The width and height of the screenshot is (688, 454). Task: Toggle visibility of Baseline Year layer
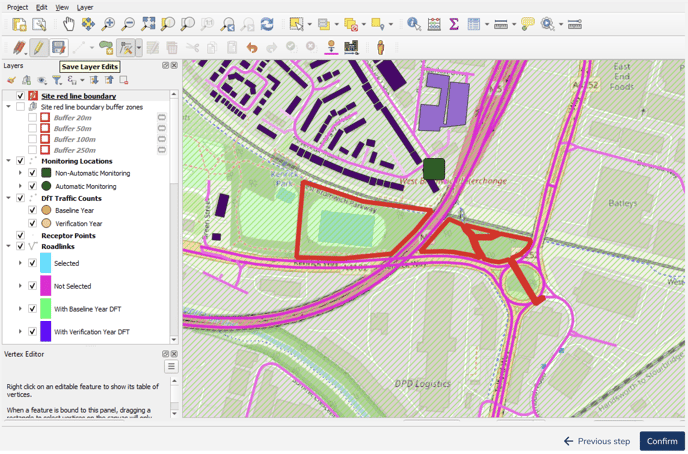(x=32, y=211)
